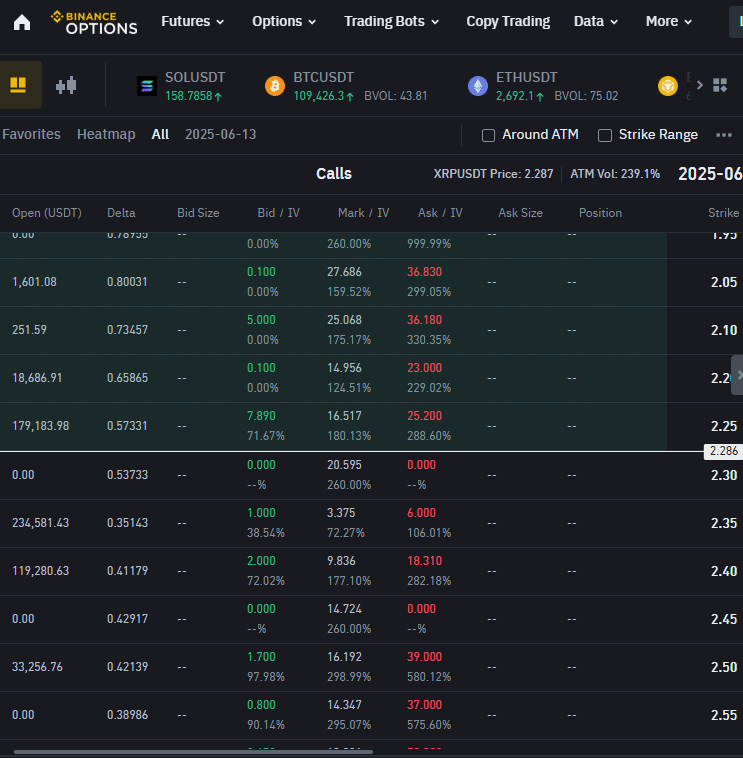Open the grid of all underlying assets
The height and width of the screenshot is (758, 743).
[720, 86]
